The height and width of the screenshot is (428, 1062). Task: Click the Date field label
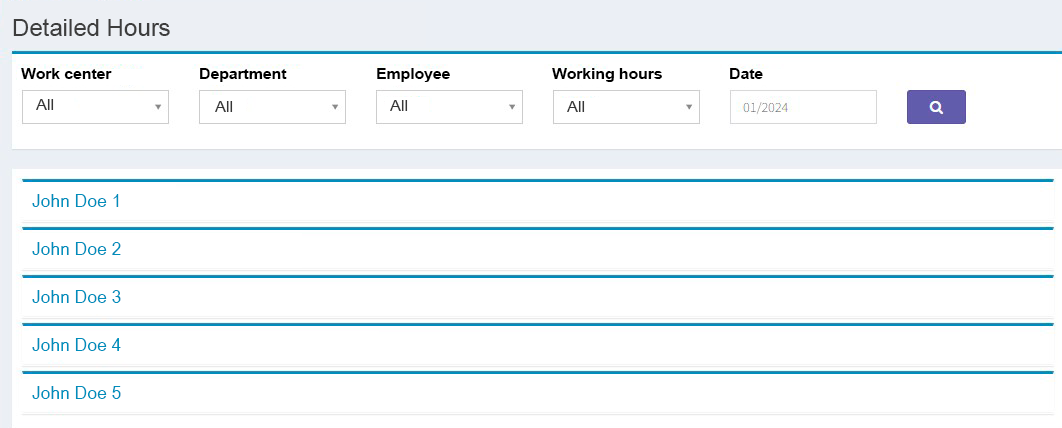click(746, 74)
